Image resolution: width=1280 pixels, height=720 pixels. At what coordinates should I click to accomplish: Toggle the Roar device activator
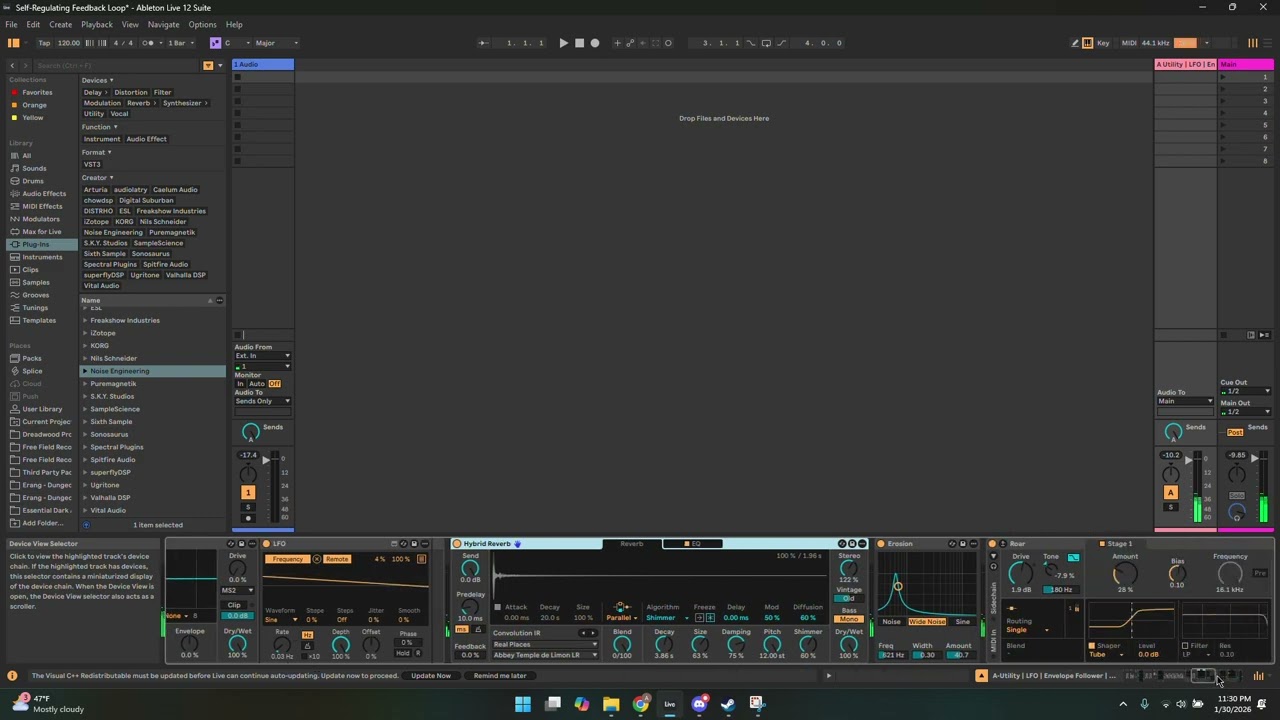pos(992,544)
